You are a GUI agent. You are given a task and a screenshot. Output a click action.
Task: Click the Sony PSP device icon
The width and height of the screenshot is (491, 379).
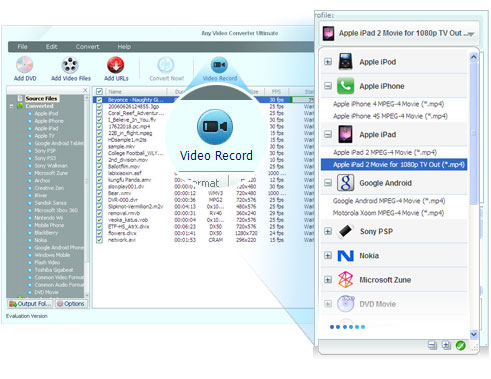coord(345,231)
